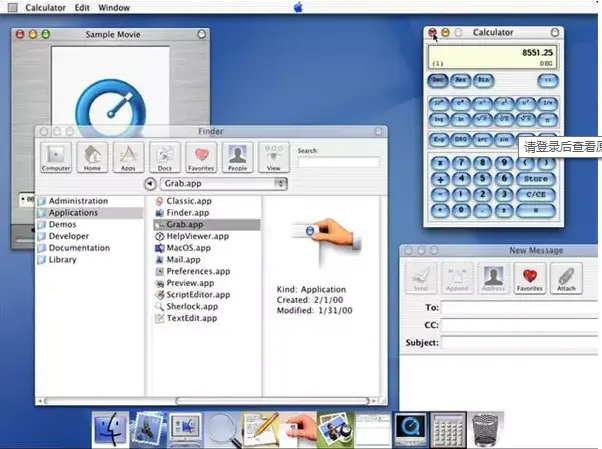Image resolution: width=602 pixels, height=449 pixels.
Task: Click the Store button in Calculator
Action: [536, 179]
